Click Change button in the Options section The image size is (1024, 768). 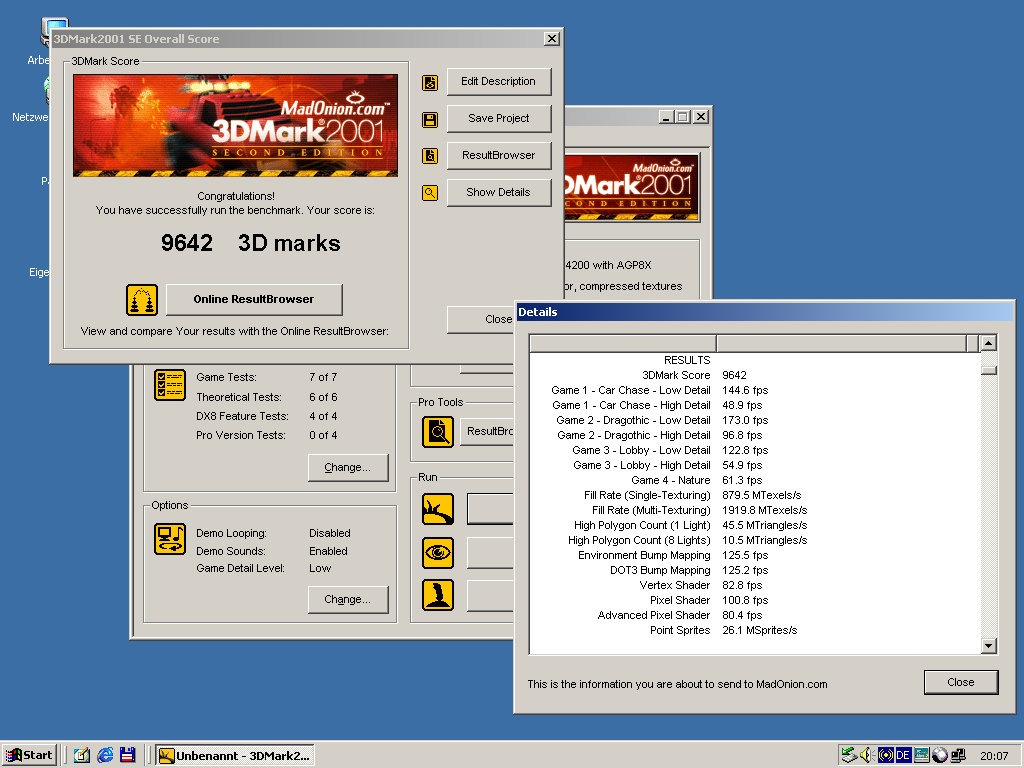pyautogui.click(x=347, y=599)
